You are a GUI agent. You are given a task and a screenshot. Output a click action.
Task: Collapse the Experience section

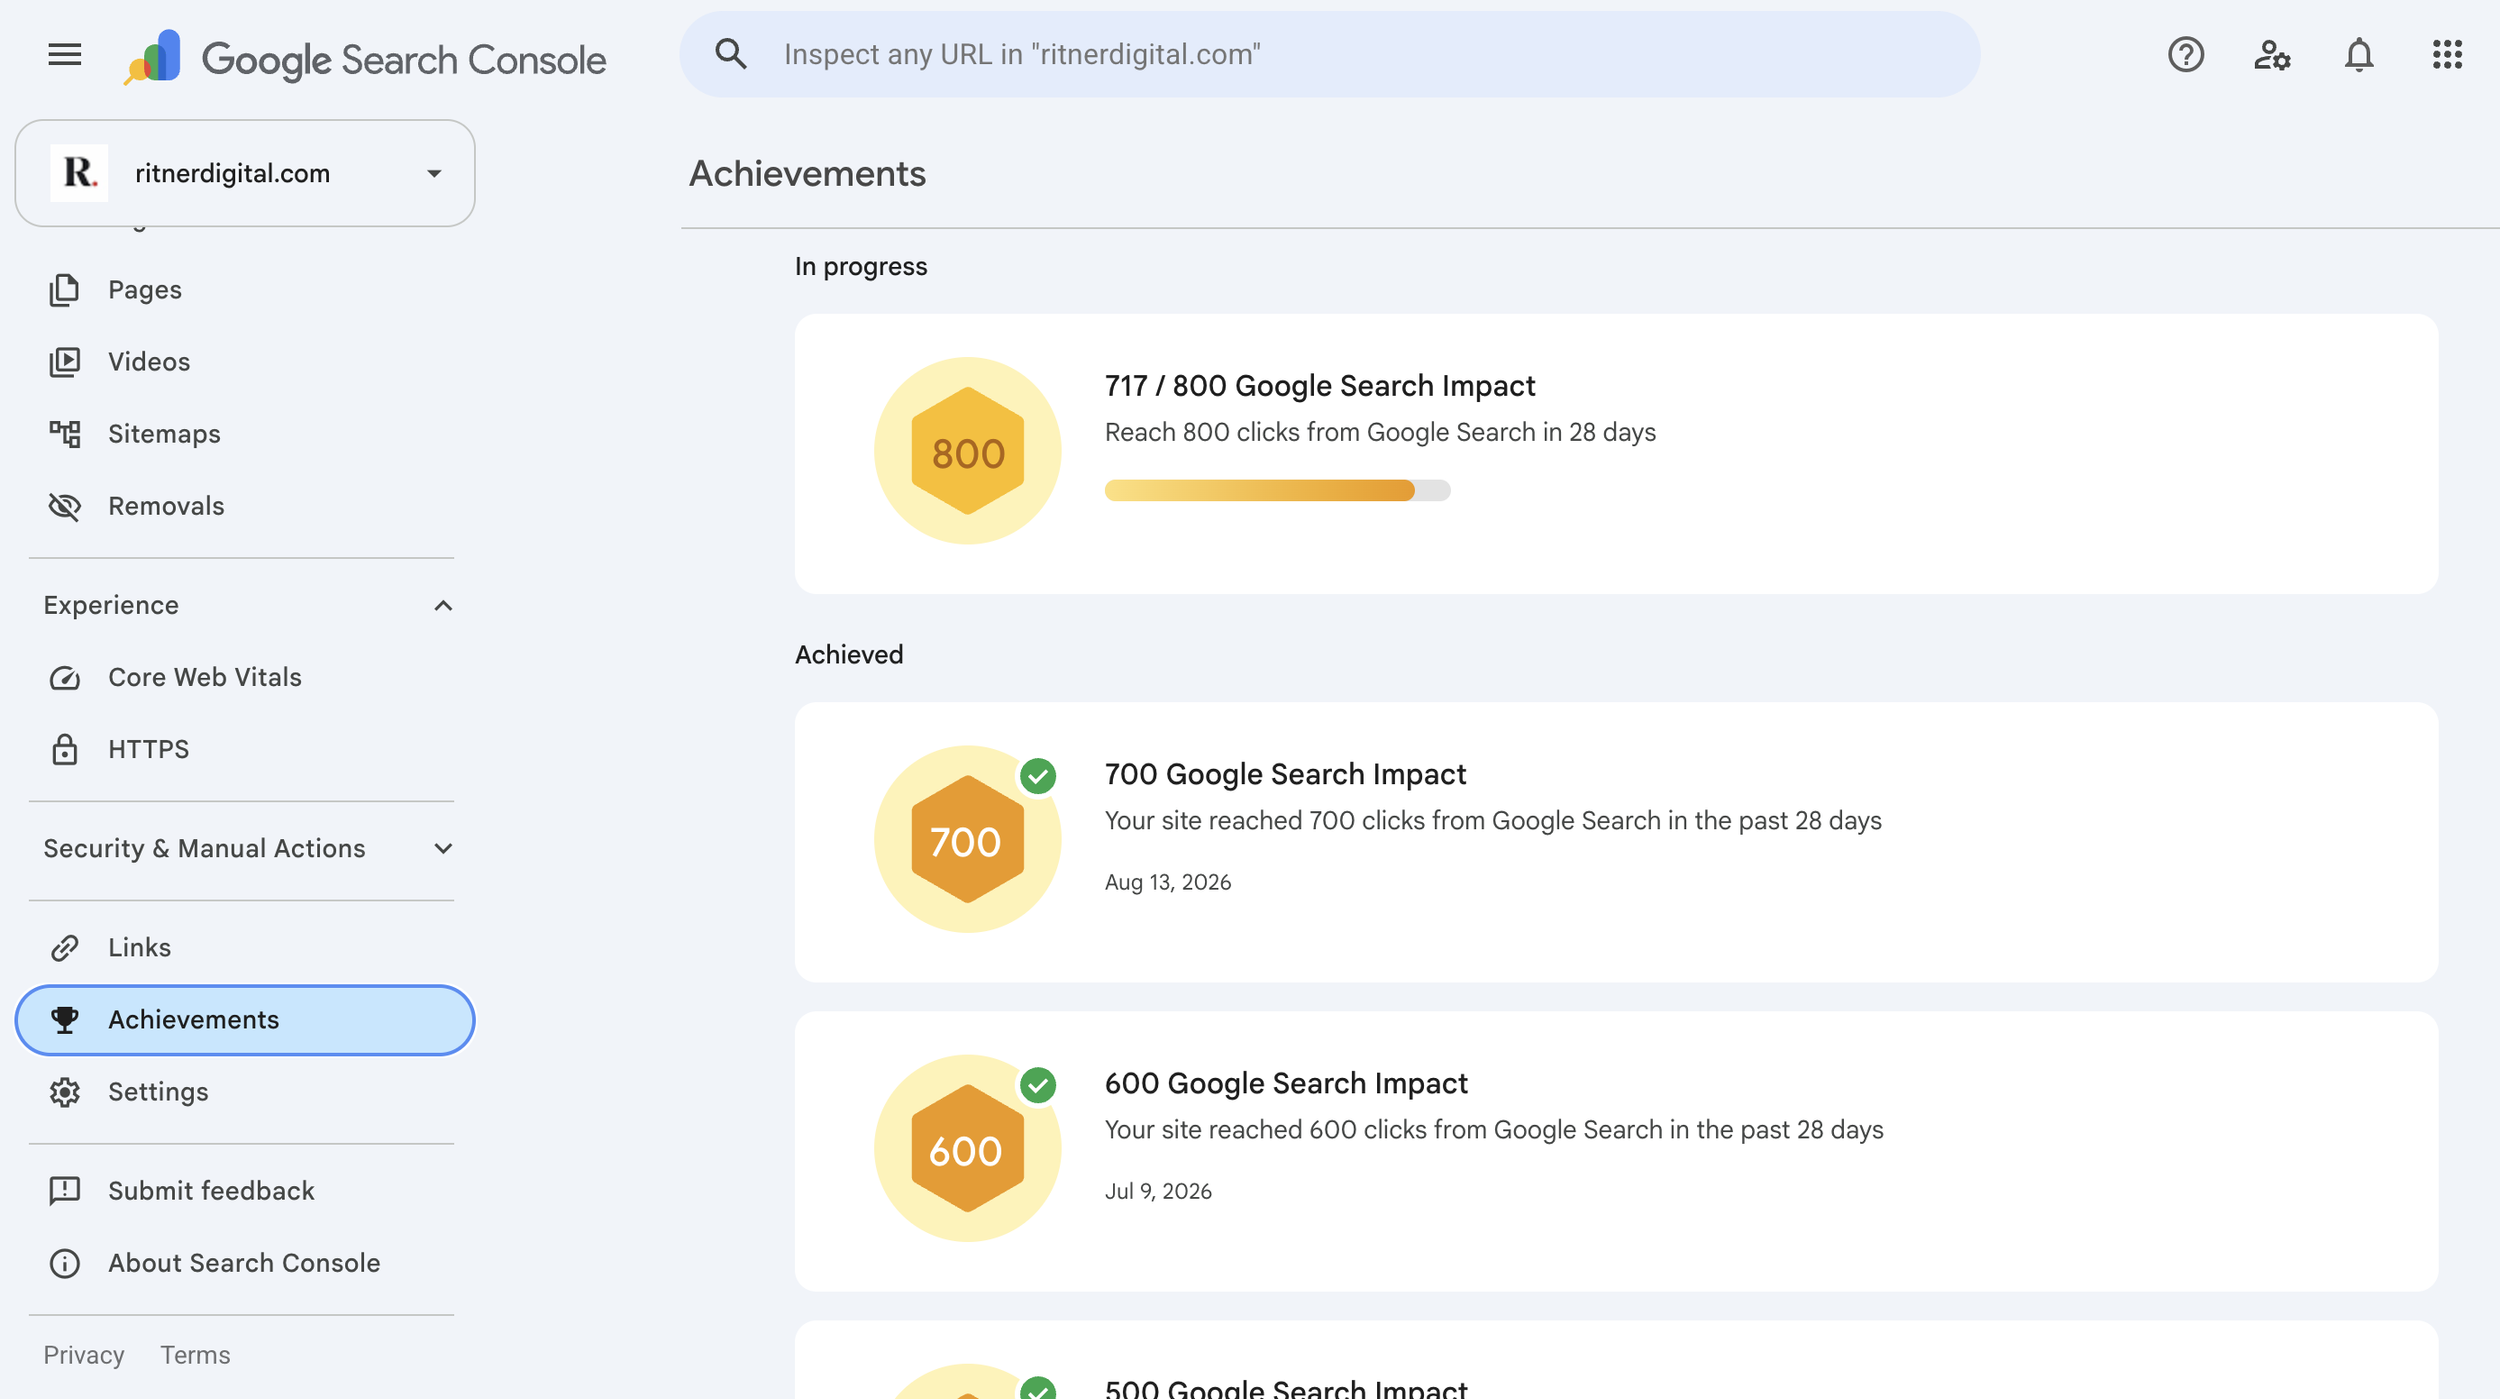[x=248, y=605]
